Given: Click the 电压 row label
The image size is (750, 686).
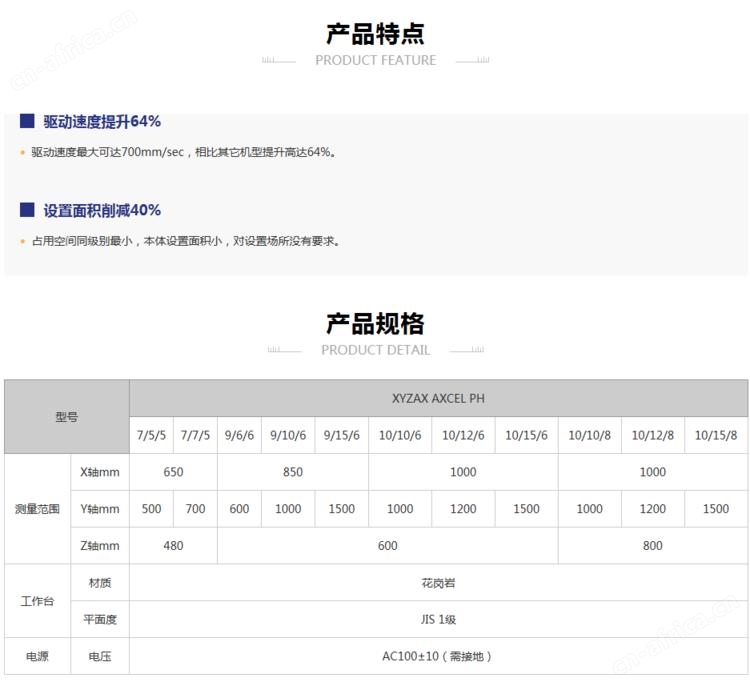Looking at the screenshot, I should (x=100, y=656).
